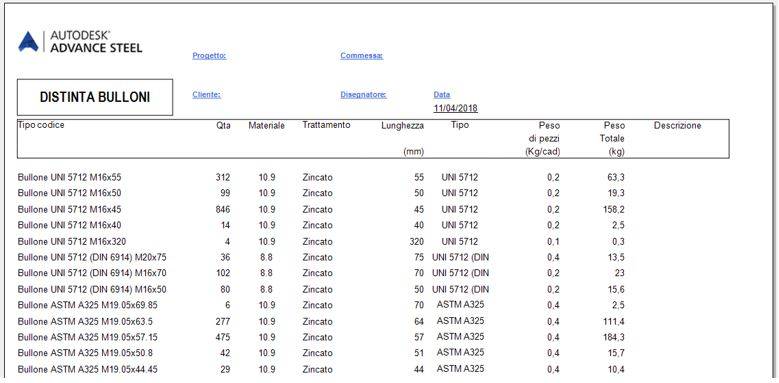
Task: Click the Lunghezza column header
Action: click(402, 126)
